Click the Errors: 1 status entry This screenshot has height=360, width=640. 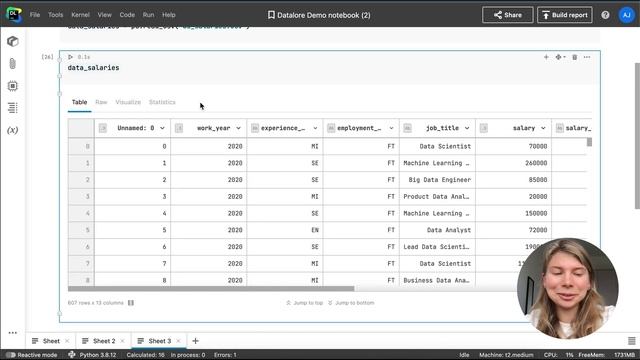[x=225, y=355]
